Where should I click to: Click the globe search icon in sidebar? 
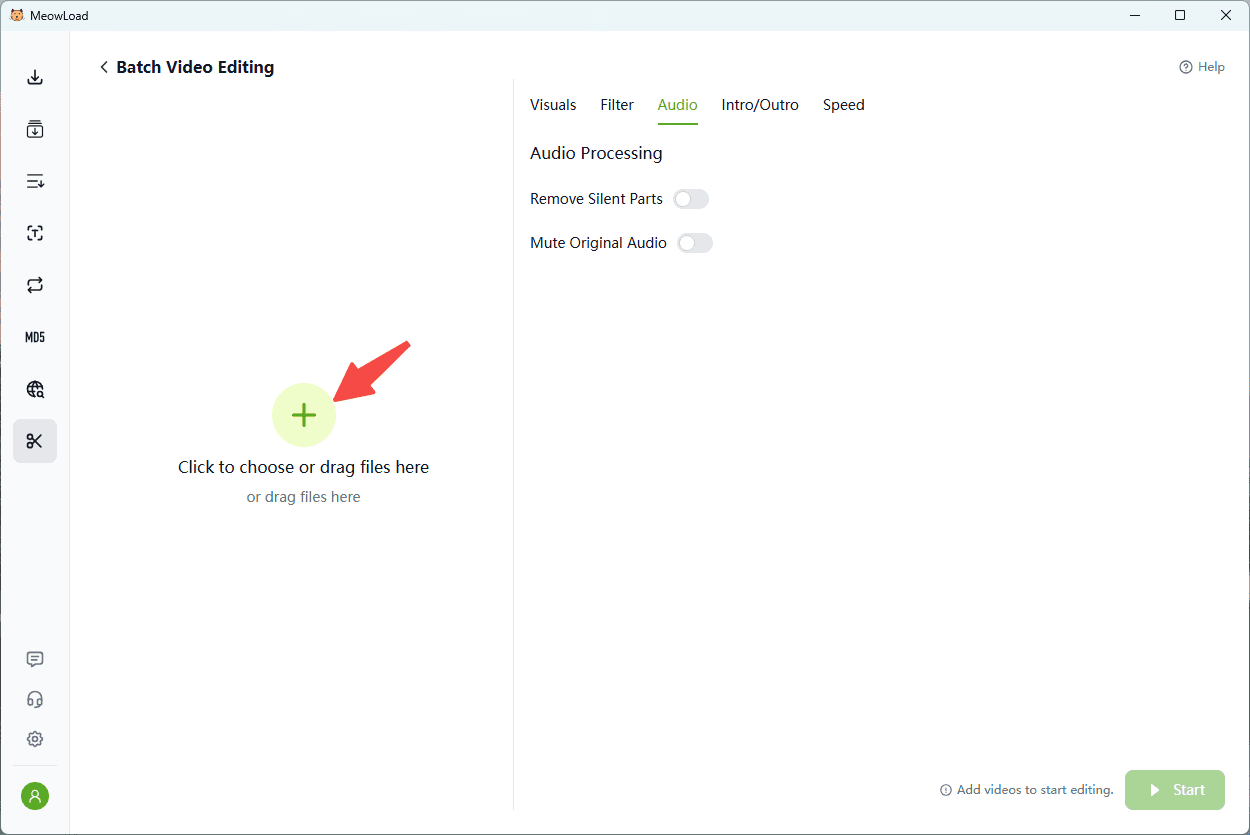pyautogui.click(x=35, y=390)
